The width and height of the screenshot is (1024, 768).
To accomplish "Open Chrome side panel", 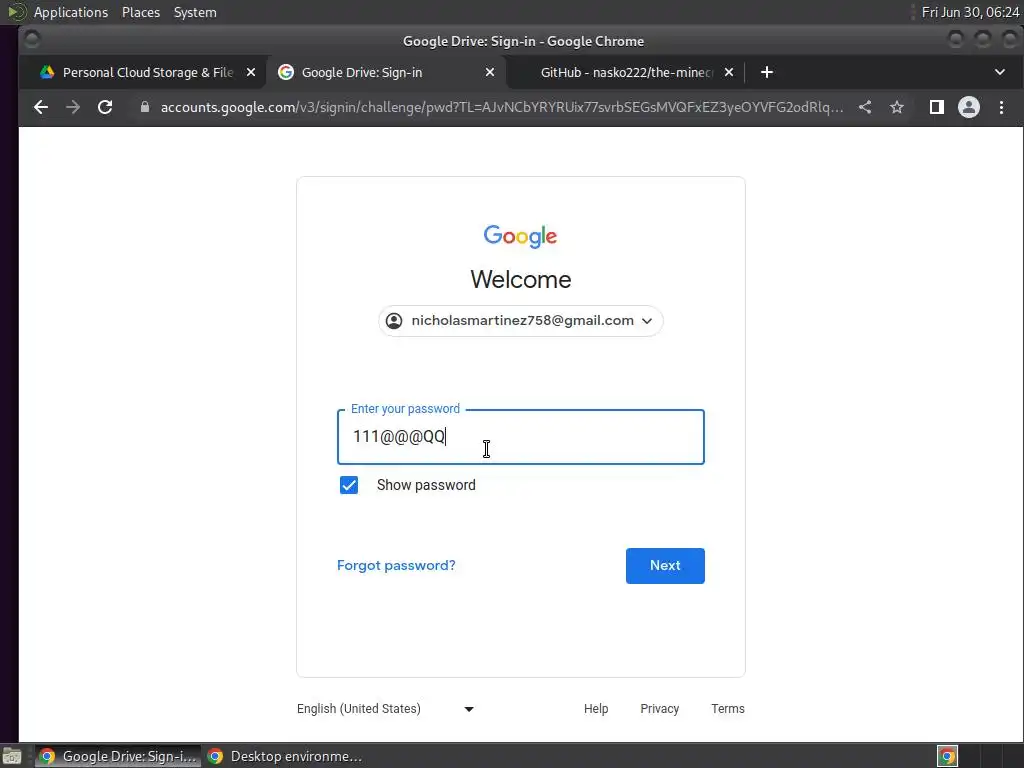I will [936, 107].
